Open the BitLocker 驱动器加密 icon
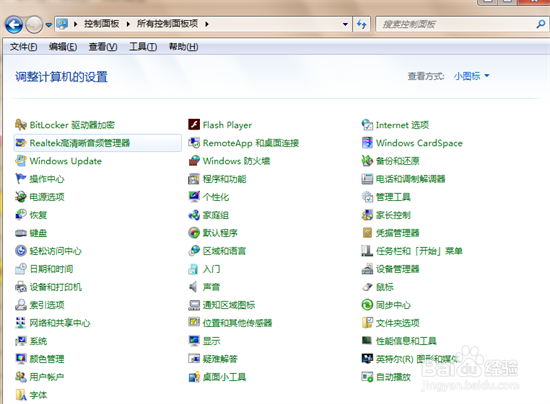 pyautogui.click(x=21, y=125)
